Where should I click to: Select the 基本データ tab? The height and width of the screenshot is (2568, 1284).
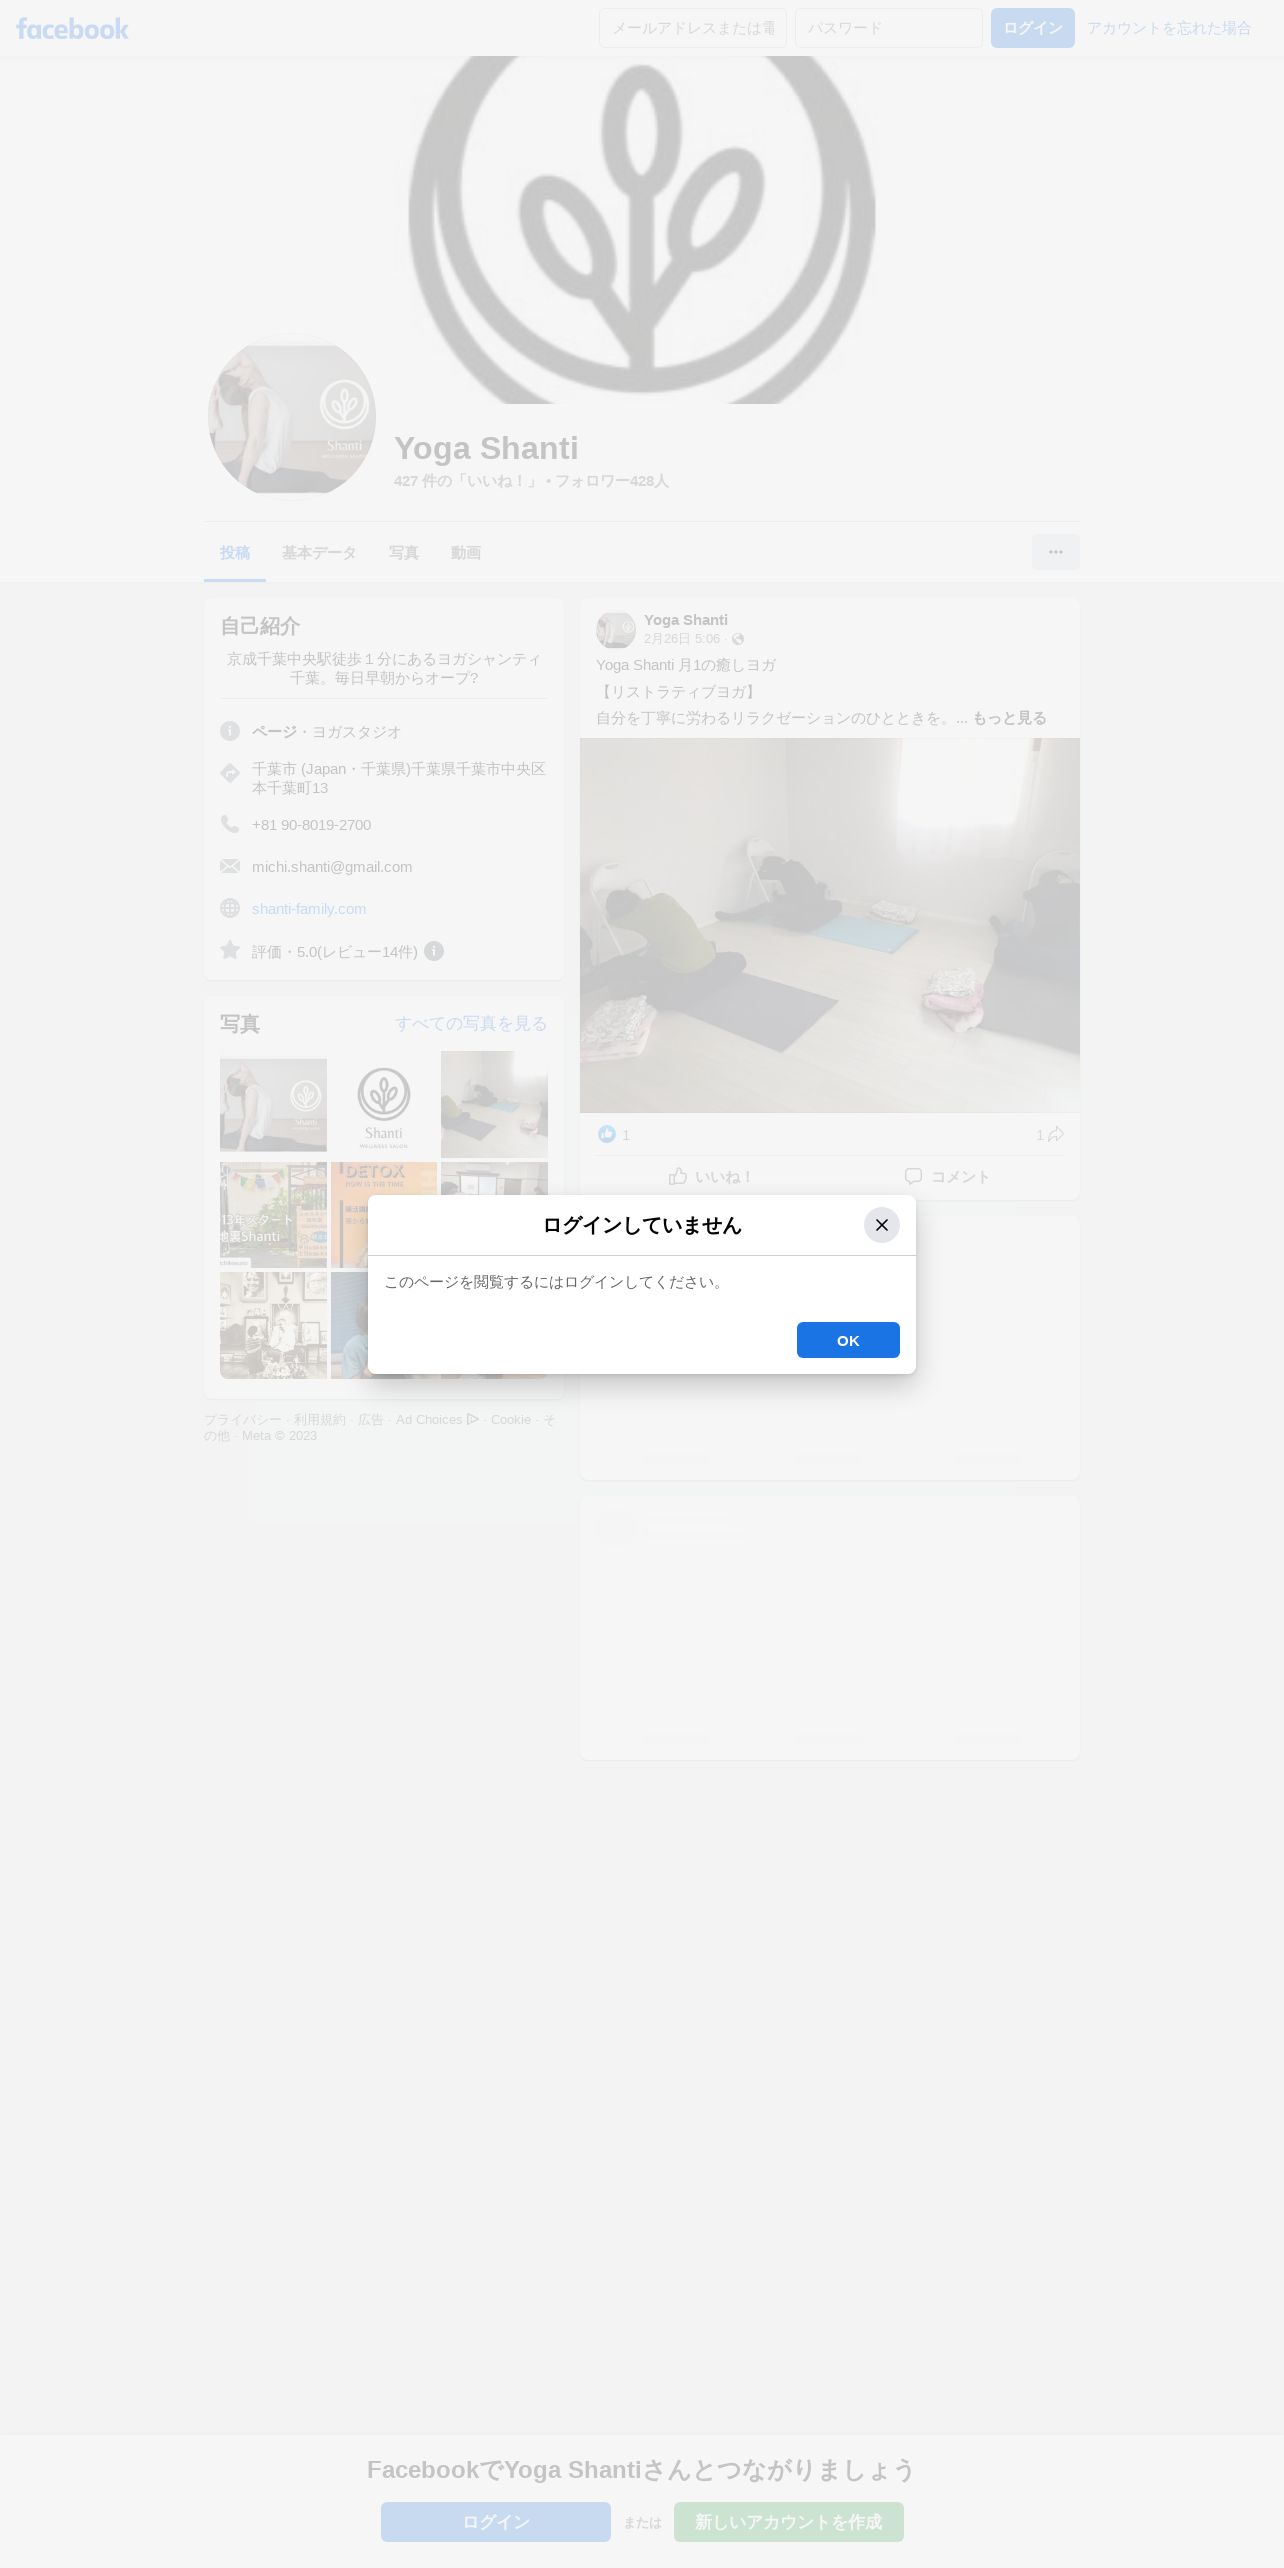tap(319, 552)
